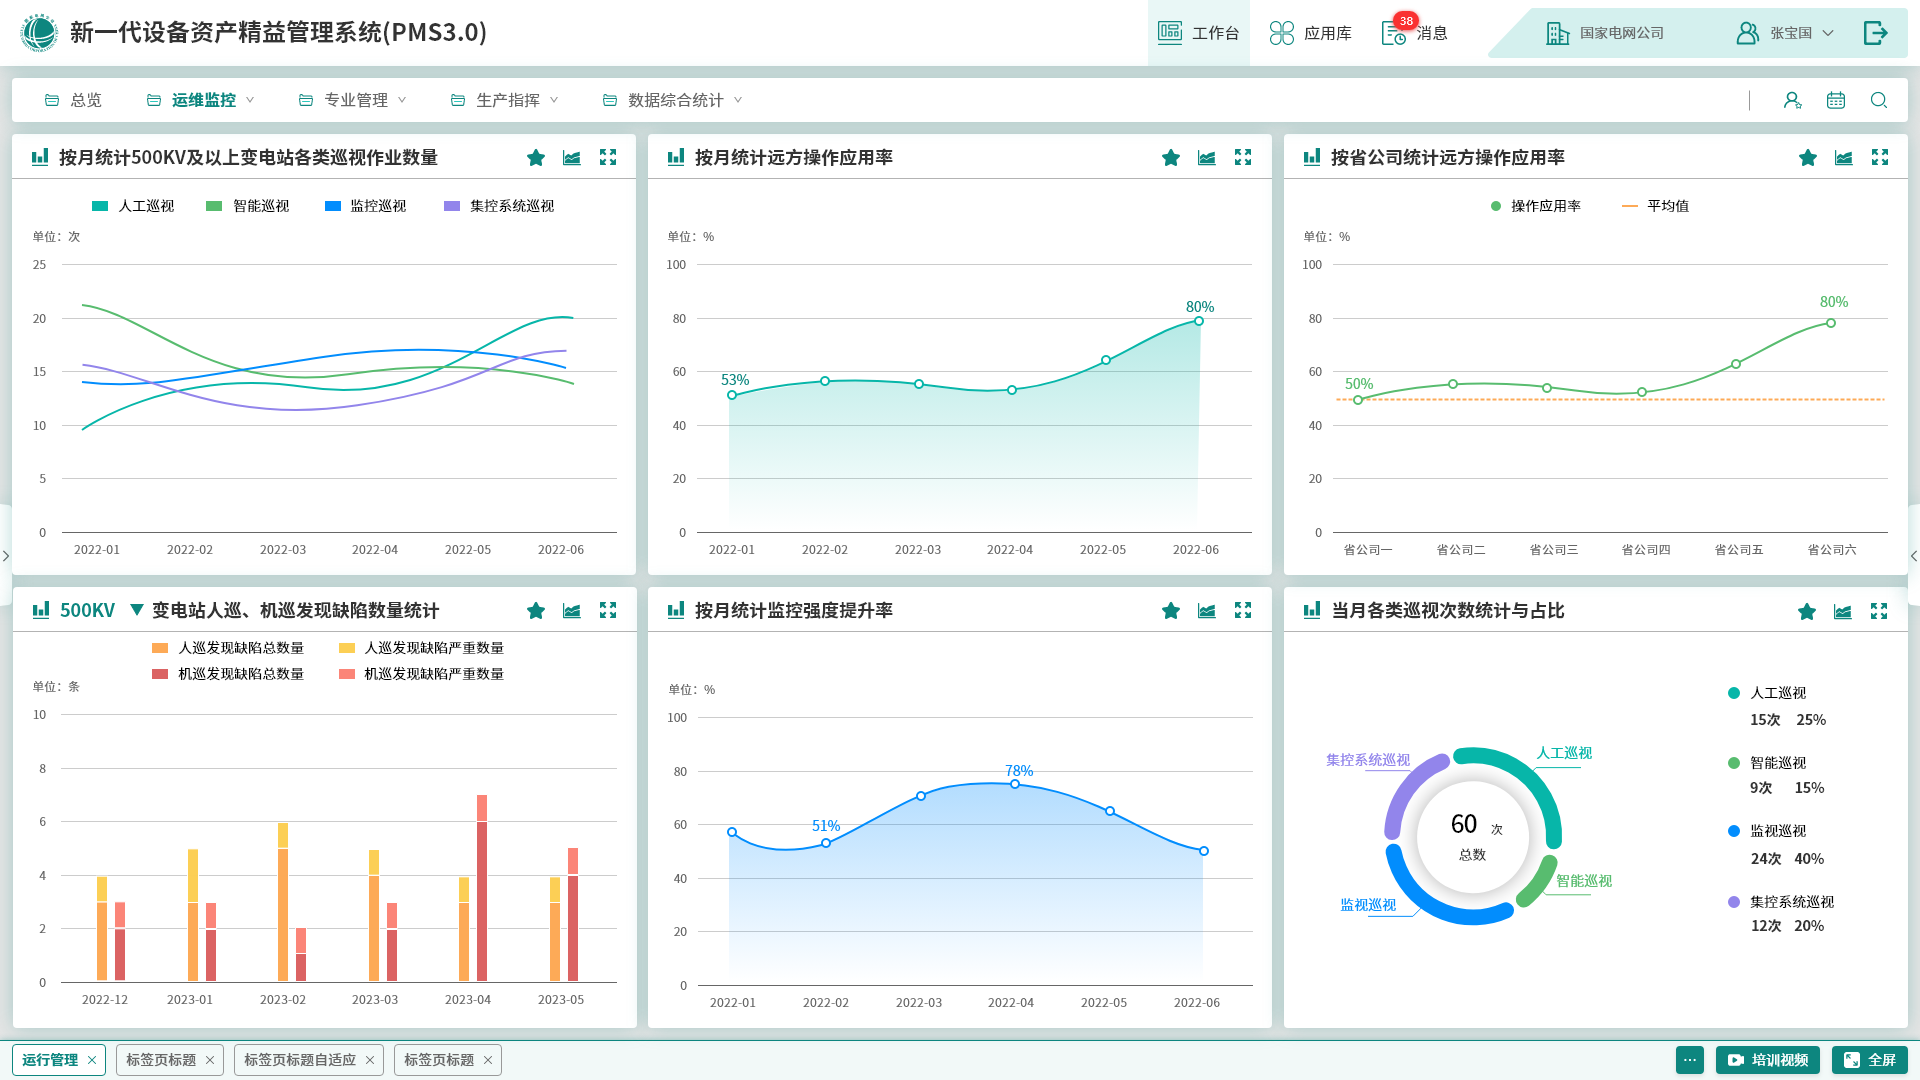Maximize the 人巡、机巡发现缺陷数量统计 panel
The image size is (1920, 1080).
pyautogui.click(x=608, y=611)
